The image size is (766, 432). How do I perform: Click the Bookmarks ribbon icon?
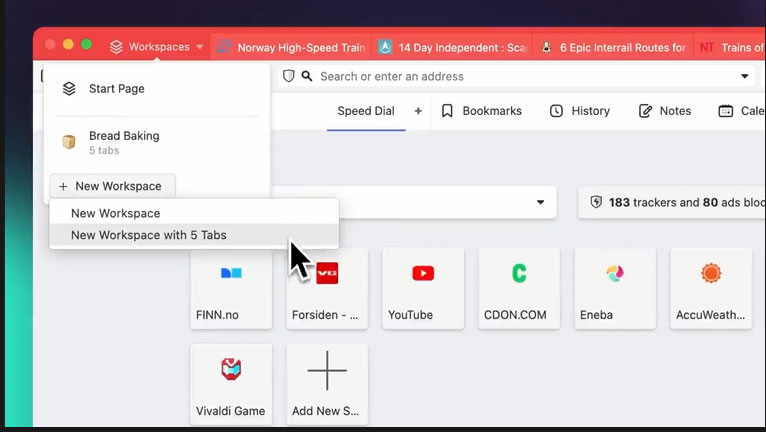[447, 111]
